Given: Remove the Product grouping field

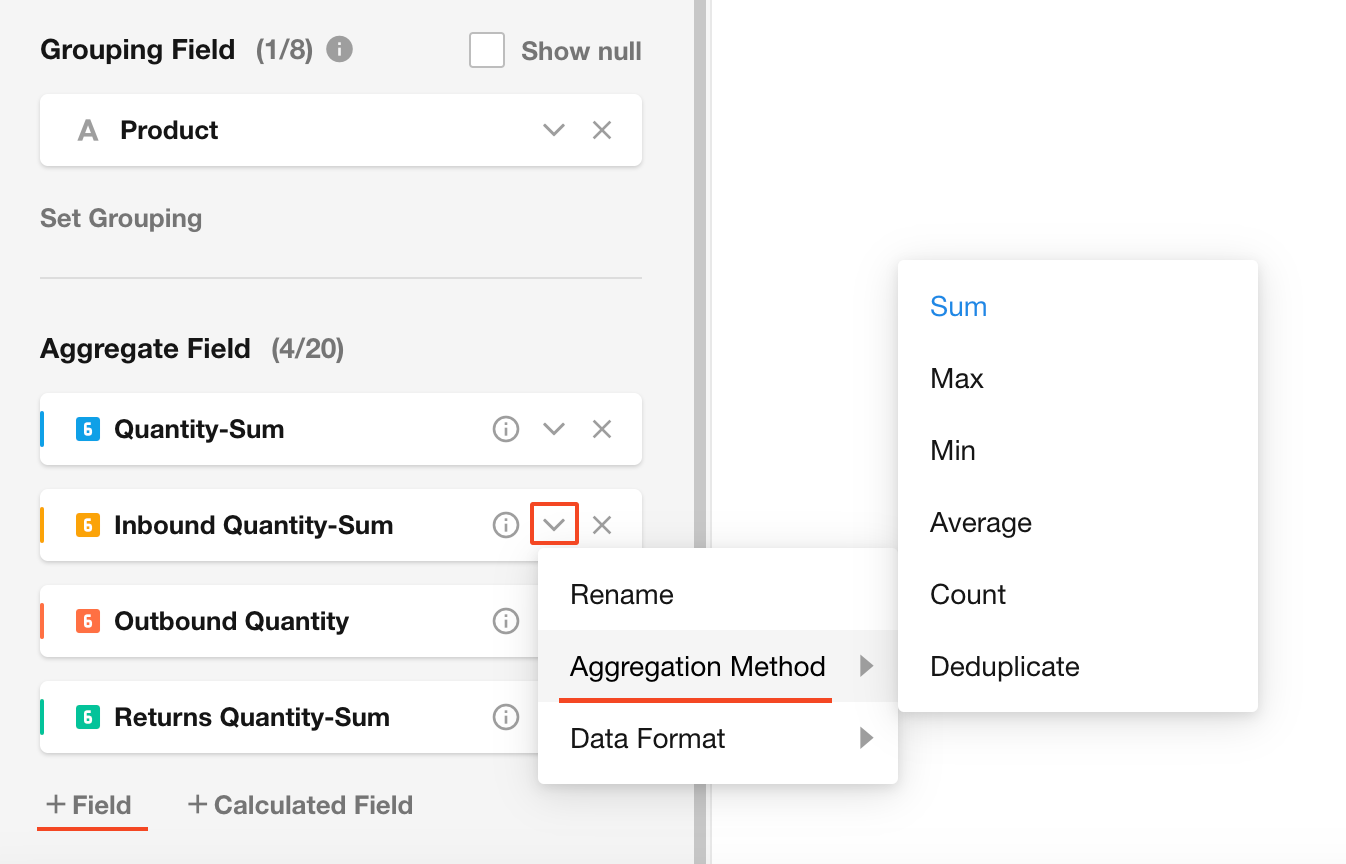Looking at the screenshot, I should click(602, 130).
